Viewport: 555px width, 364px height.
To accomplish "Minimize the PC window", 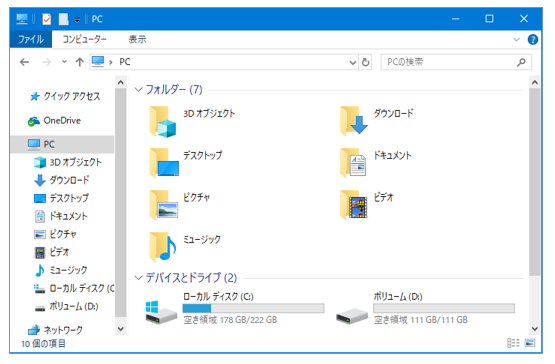I will (456, 19).
